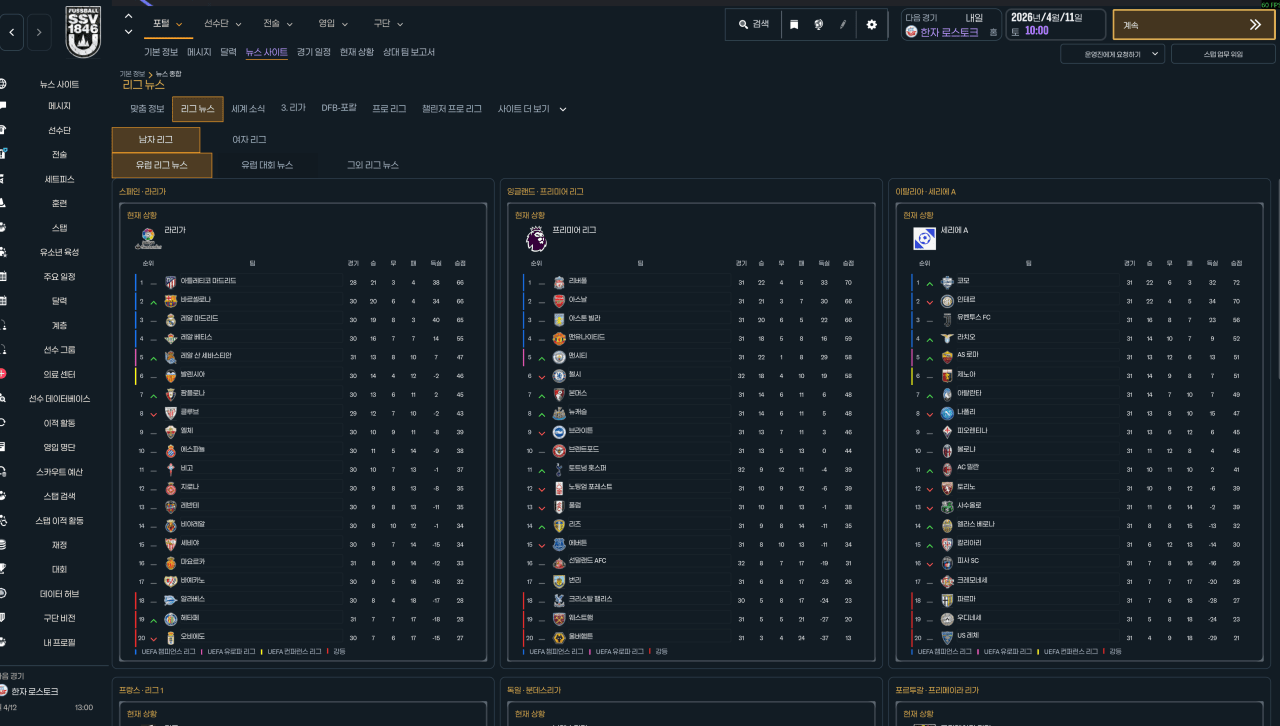1280x726 pixels.
Task: Open settings with the gear icon
Action: point(871,24)
